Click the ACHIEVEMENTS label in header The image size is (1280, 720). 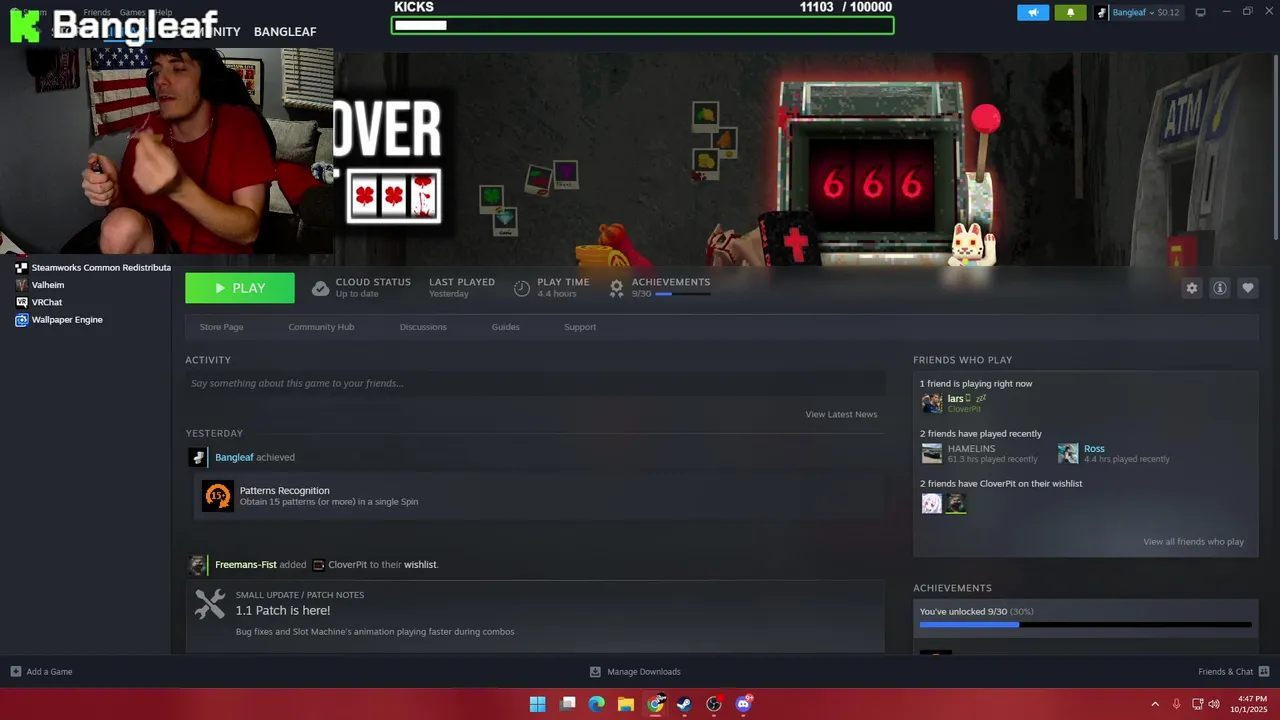pyautogui.click(x=671, y=282)
